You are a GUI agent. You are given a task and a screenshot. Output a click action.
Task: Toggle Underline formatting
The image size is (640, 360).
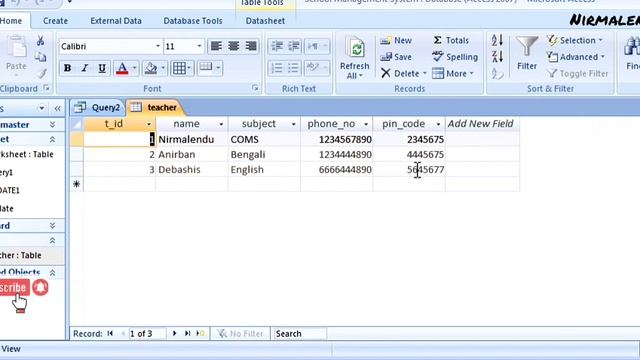[102, 68]
